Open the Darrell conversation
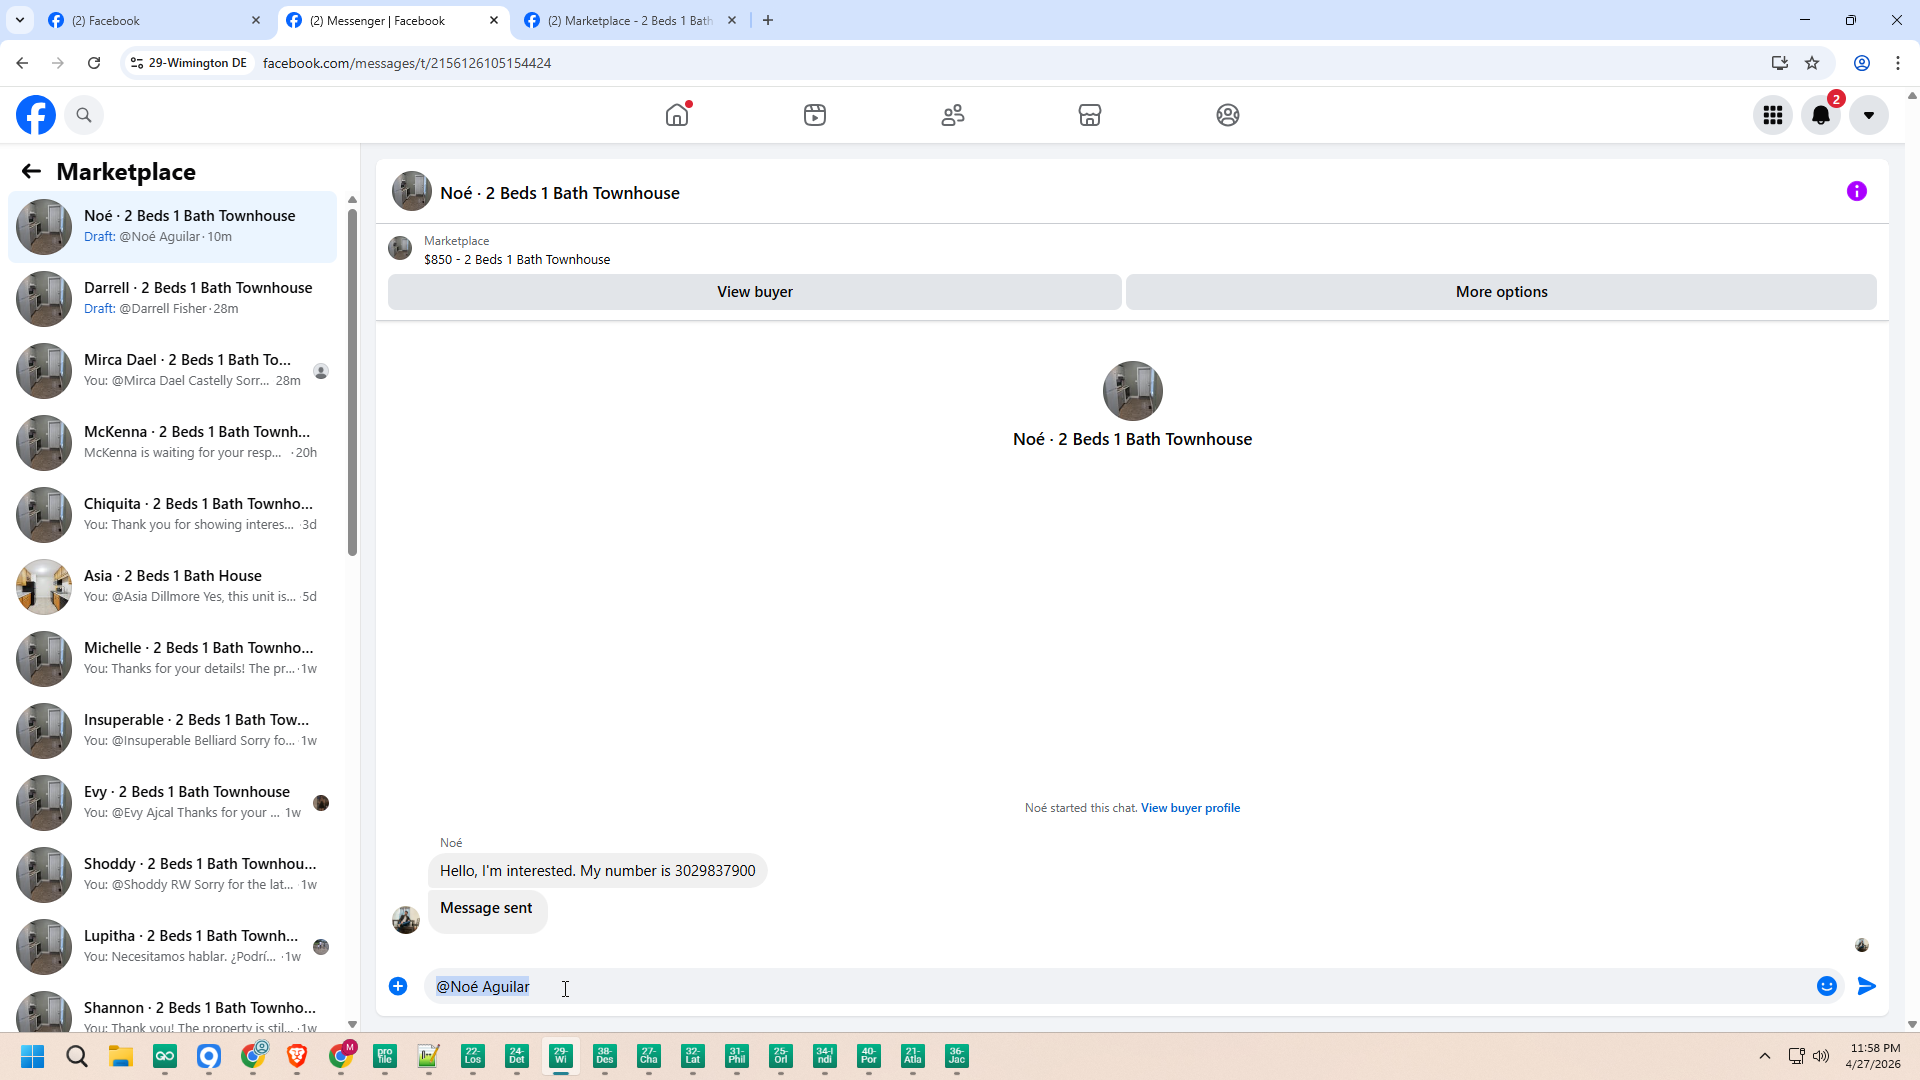The height and width of the screenshot is (1080, 1920). pos(173,299)
